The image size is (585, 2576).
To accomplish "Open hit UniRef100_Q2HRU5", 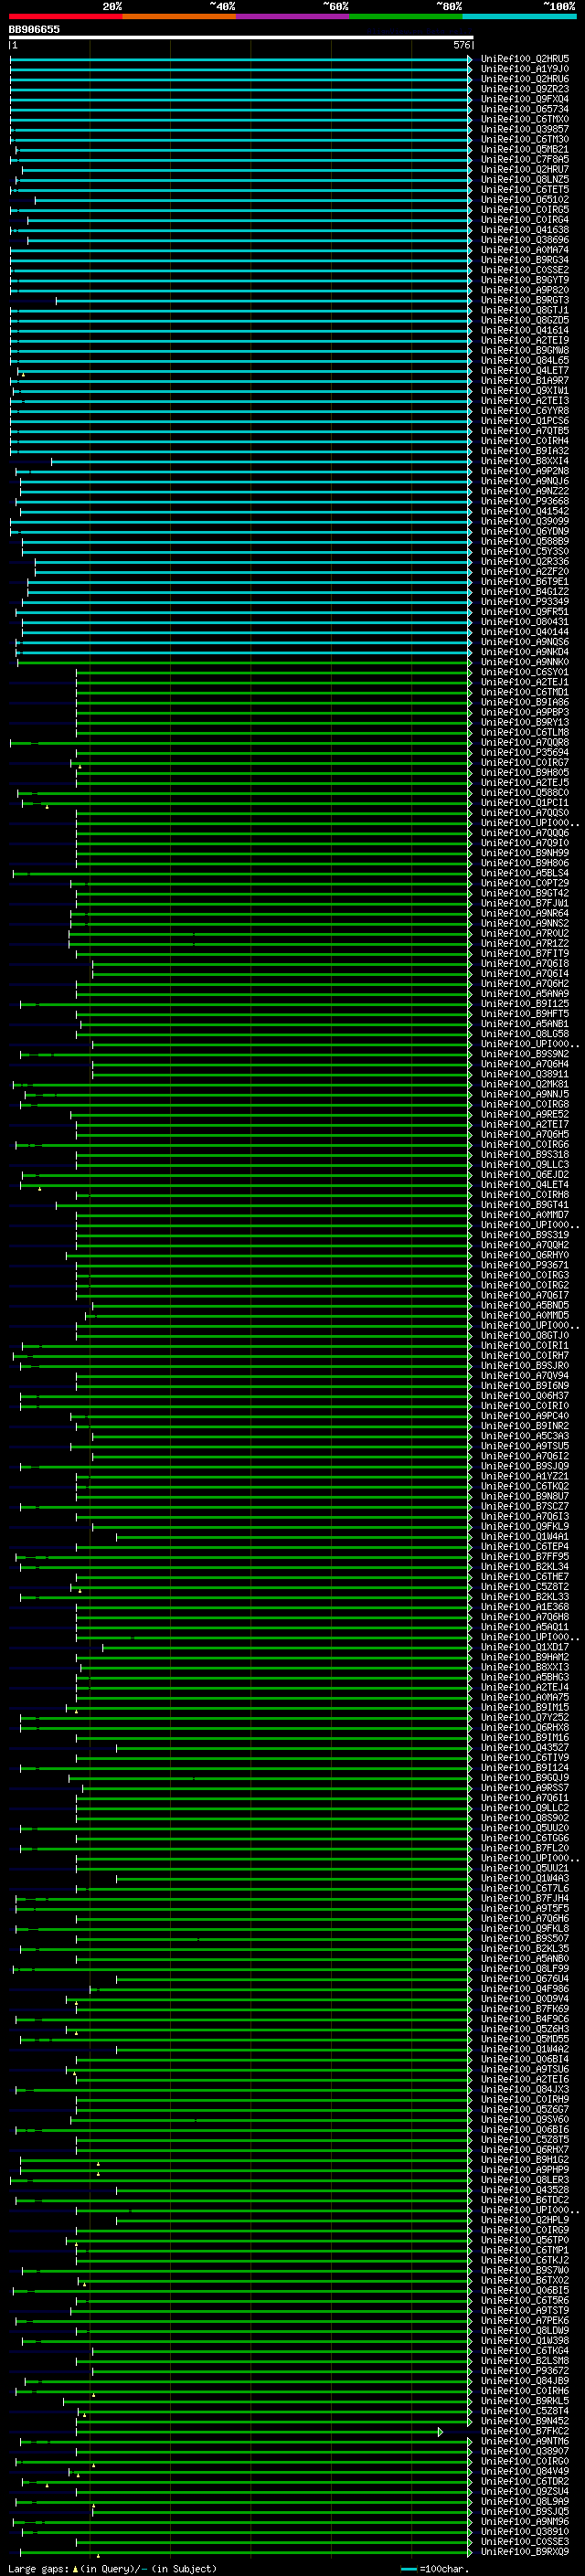I will [x=524, y=59].
